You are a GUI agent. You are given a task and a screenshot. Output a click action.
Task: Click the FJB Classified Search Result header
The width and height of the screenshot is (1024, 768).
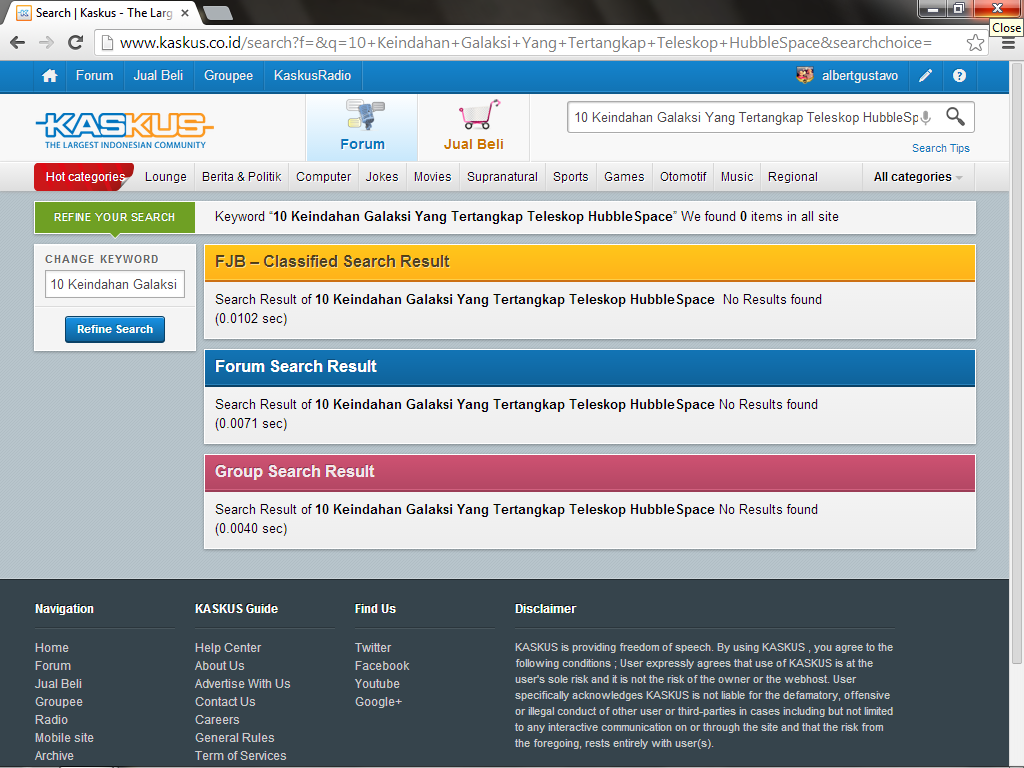click(x=590, y=262)
